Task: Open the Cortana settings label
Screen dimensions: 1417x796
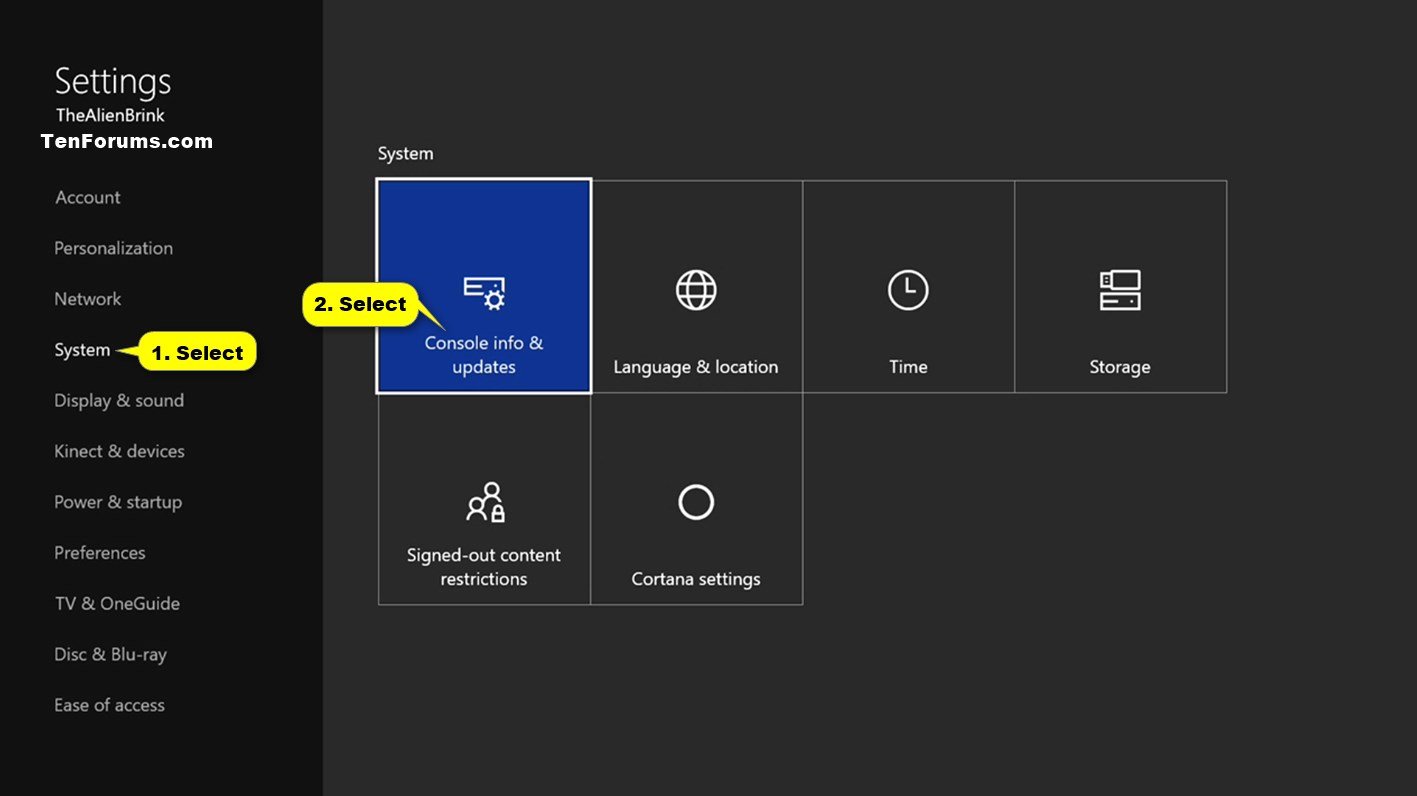Action: [x=696, y=579]
